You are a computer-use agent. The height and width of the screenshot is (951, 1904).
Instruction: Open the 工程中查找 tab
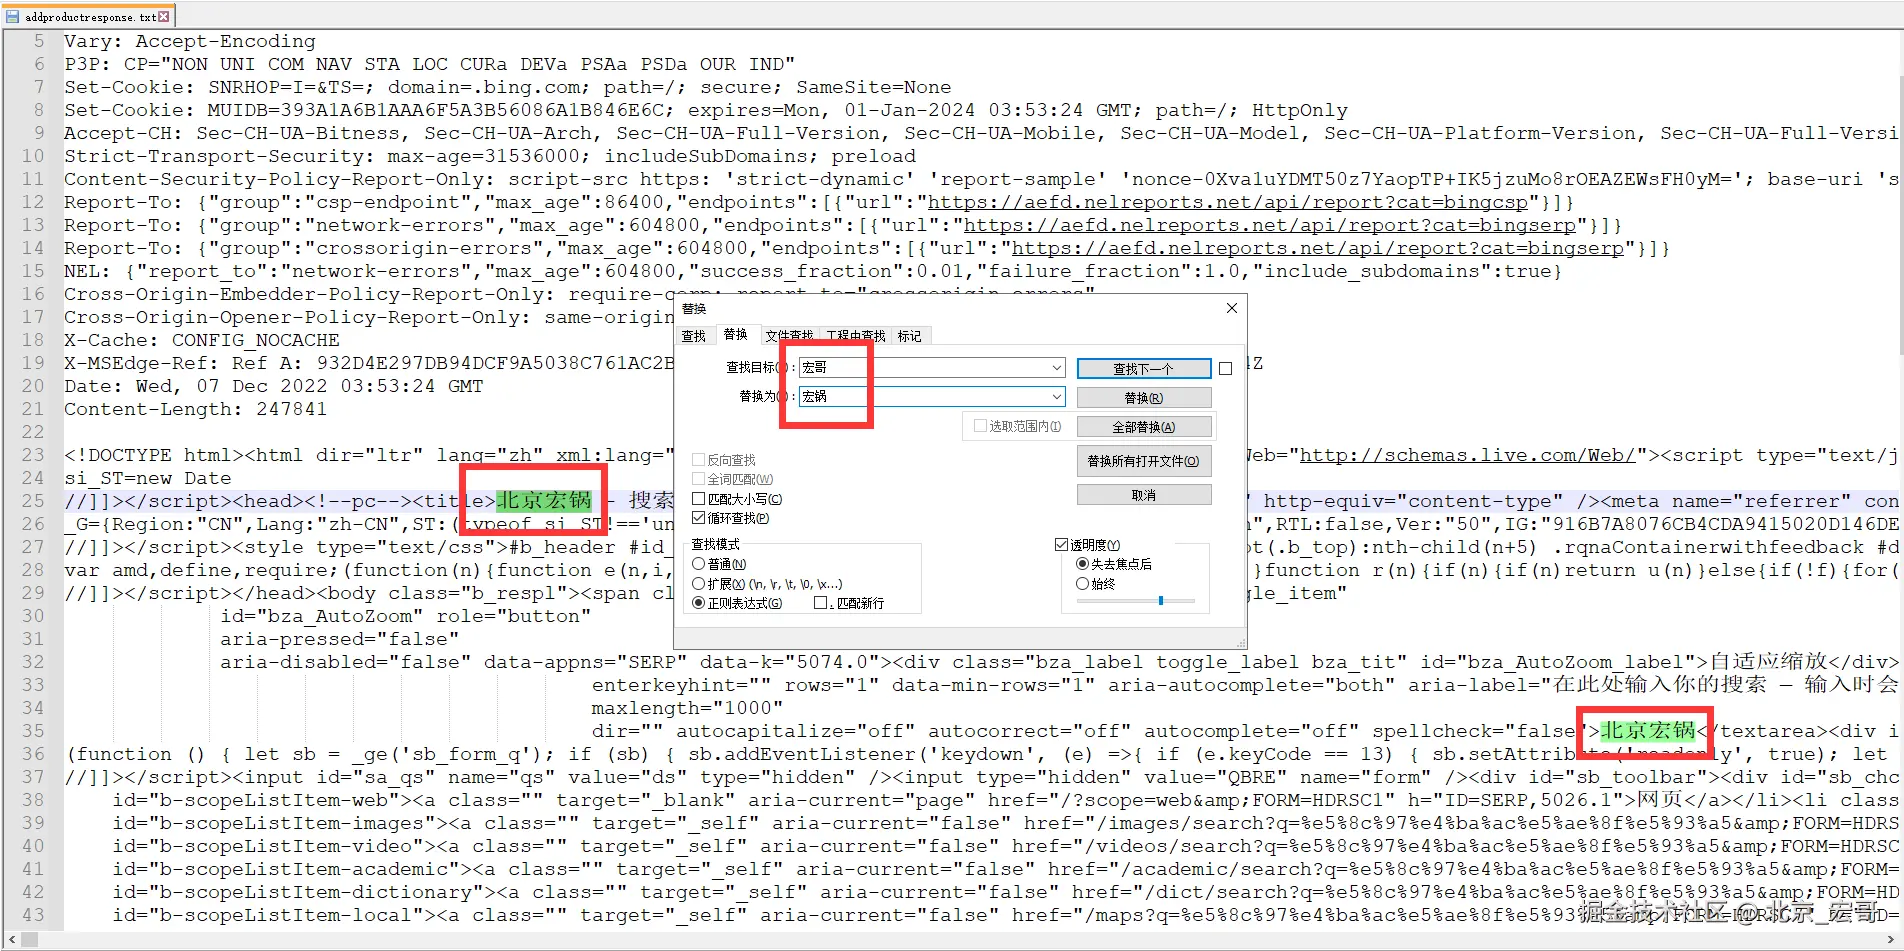856,336
